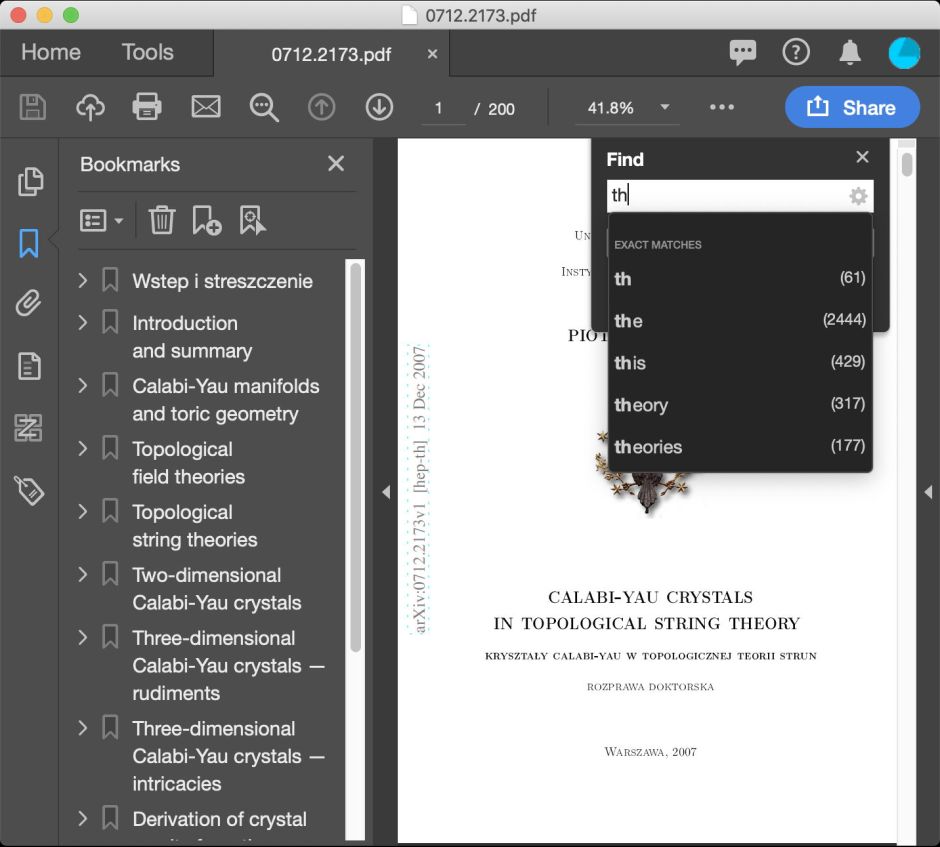Viewport: 940px width, 847px height.
Task: Open the zoom level dropdown
Action: (x=664, y=108)
